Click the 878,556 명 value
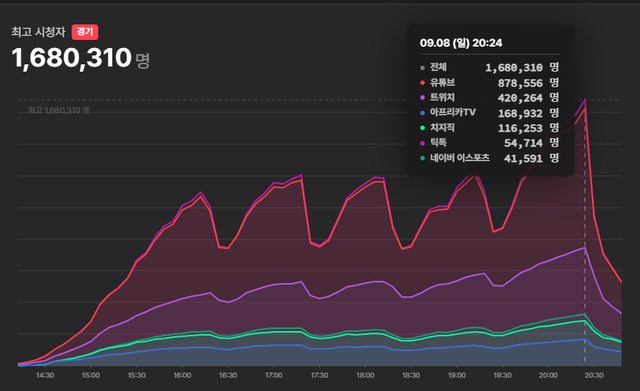This screenshot has height=391, width=640. 528,83
